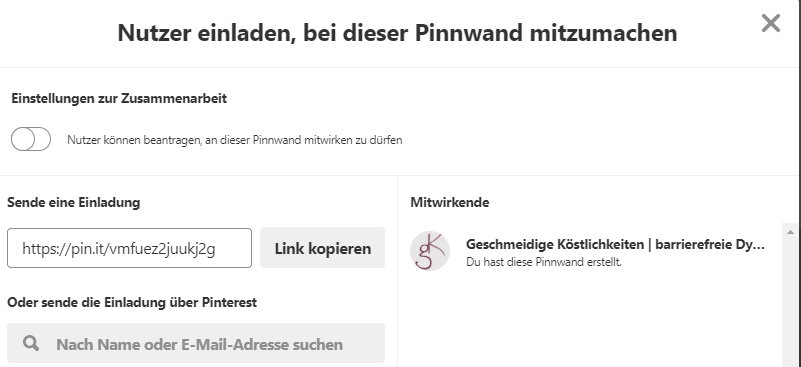Click the Mitwirkende list scroll-up arrow
The height and width of the screenshot is (367, 801).
[790, 231]
